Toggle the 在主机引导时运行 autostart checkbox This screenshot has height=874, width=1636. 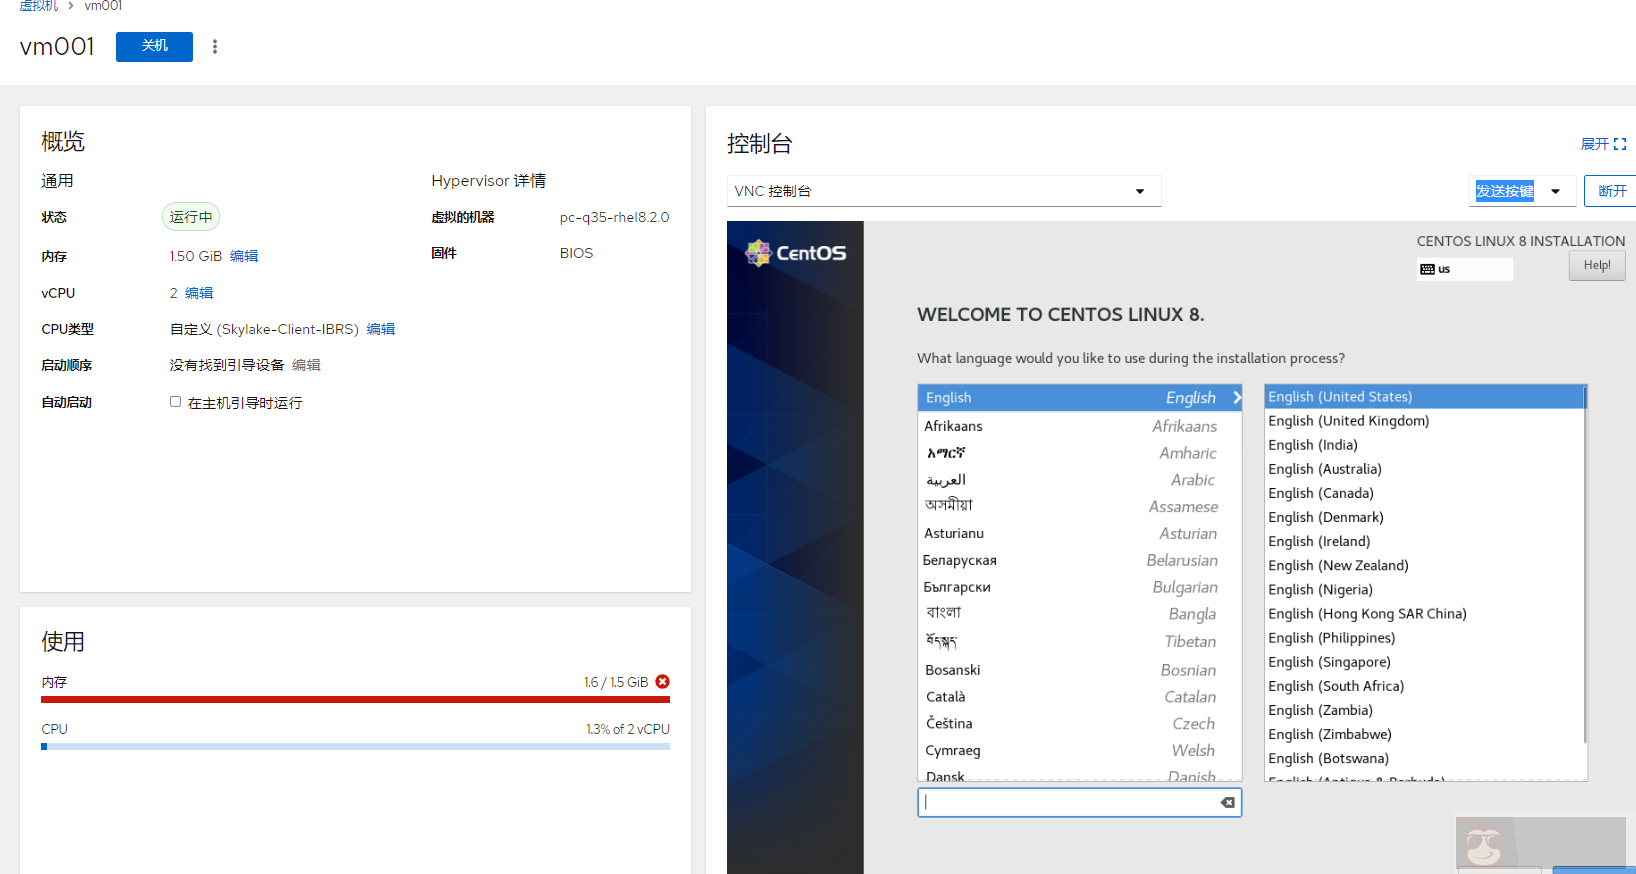pos(175,402)
